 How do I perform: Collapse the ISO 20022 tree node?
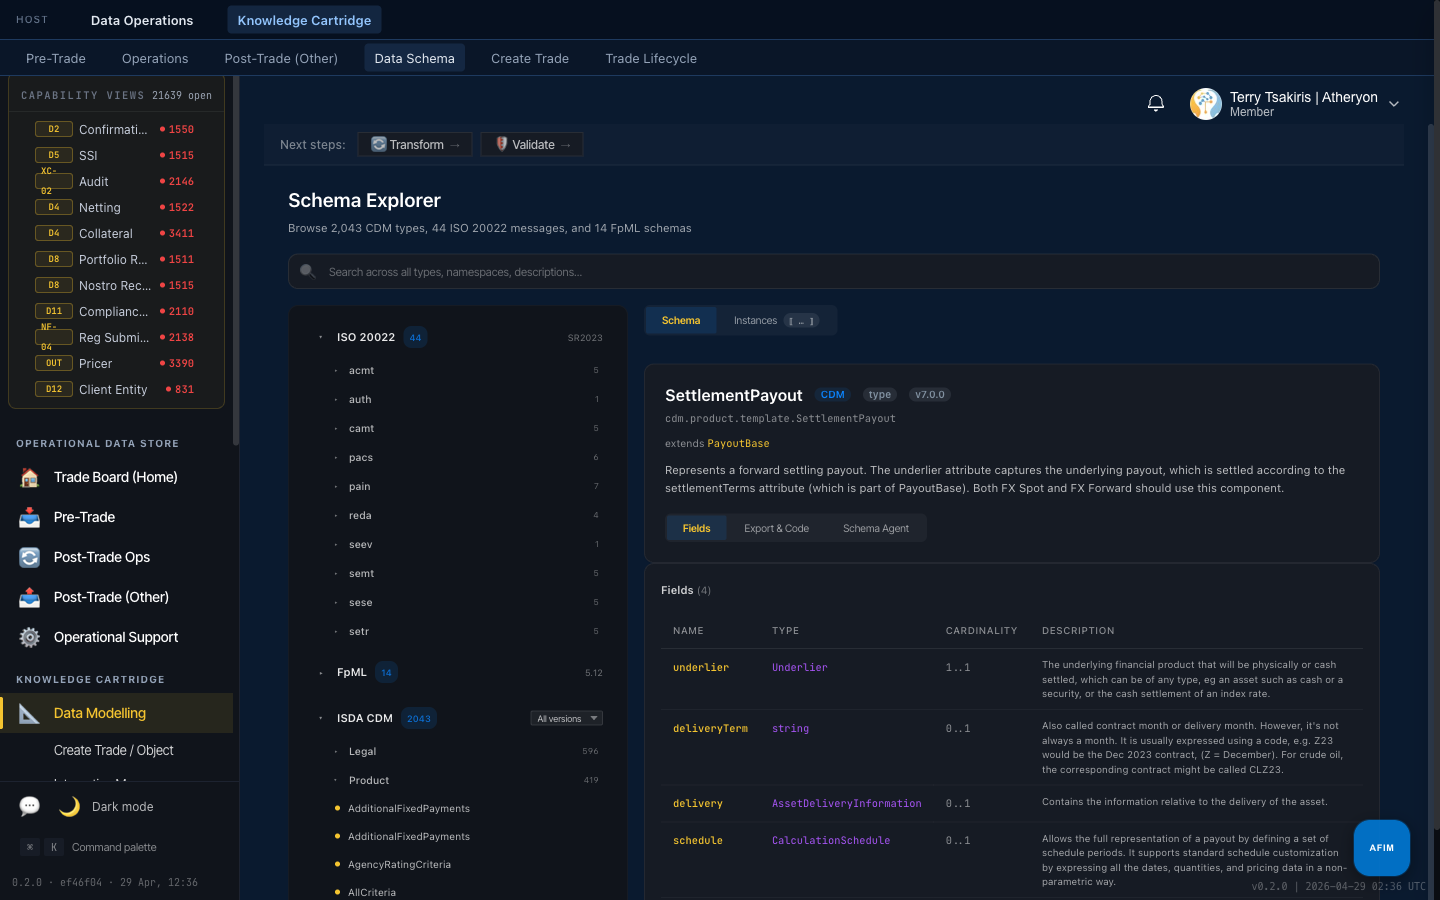[320, 337]
